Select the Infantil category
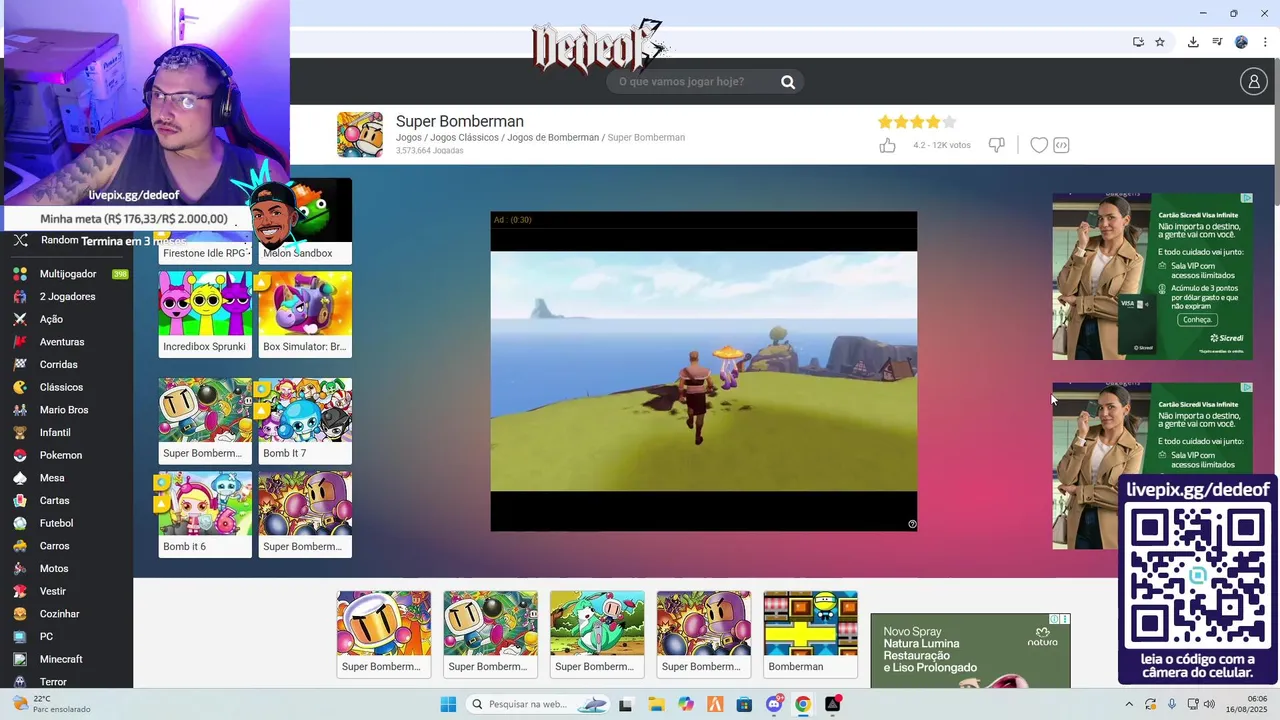The width and height of the screenshot is (1280, 720). click(x=55, y=433)
